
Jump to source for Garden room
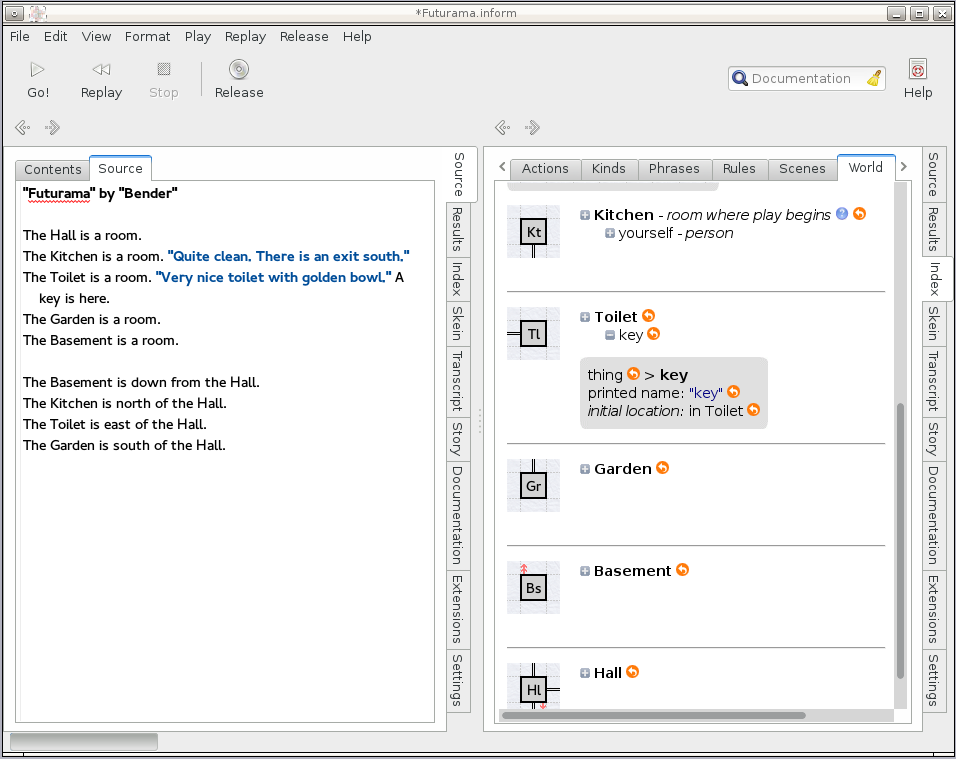tap(663, 468)
